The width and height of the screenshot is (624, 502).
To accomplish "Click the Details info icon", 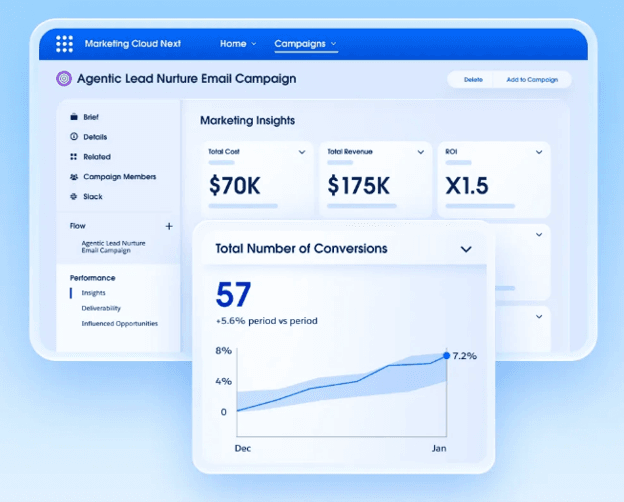I will coord(74,137).
